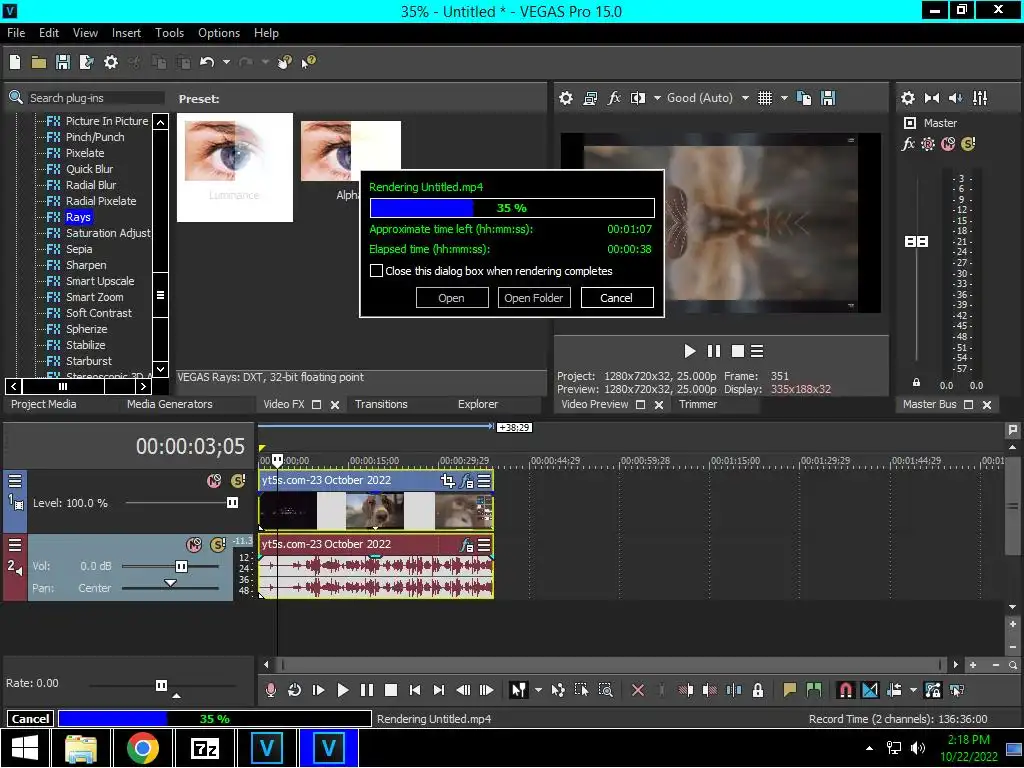
Task: Solo audio track 2
Action: [x=218, y=544]
